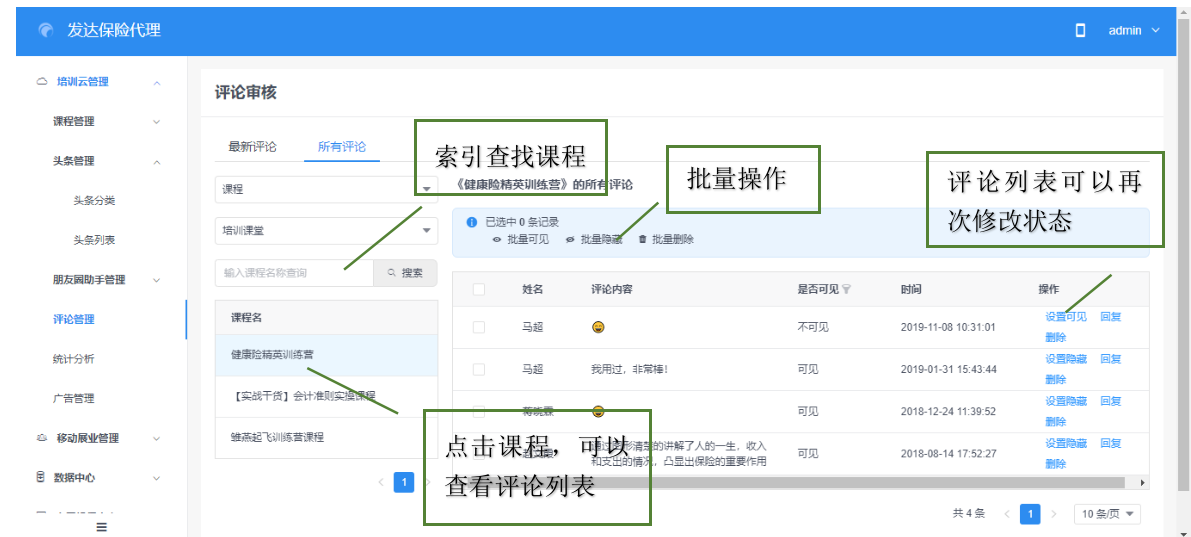Screen dimensions: 1191x537
Task: Click the database icon beside 数据中心
Action: (41, 478)
